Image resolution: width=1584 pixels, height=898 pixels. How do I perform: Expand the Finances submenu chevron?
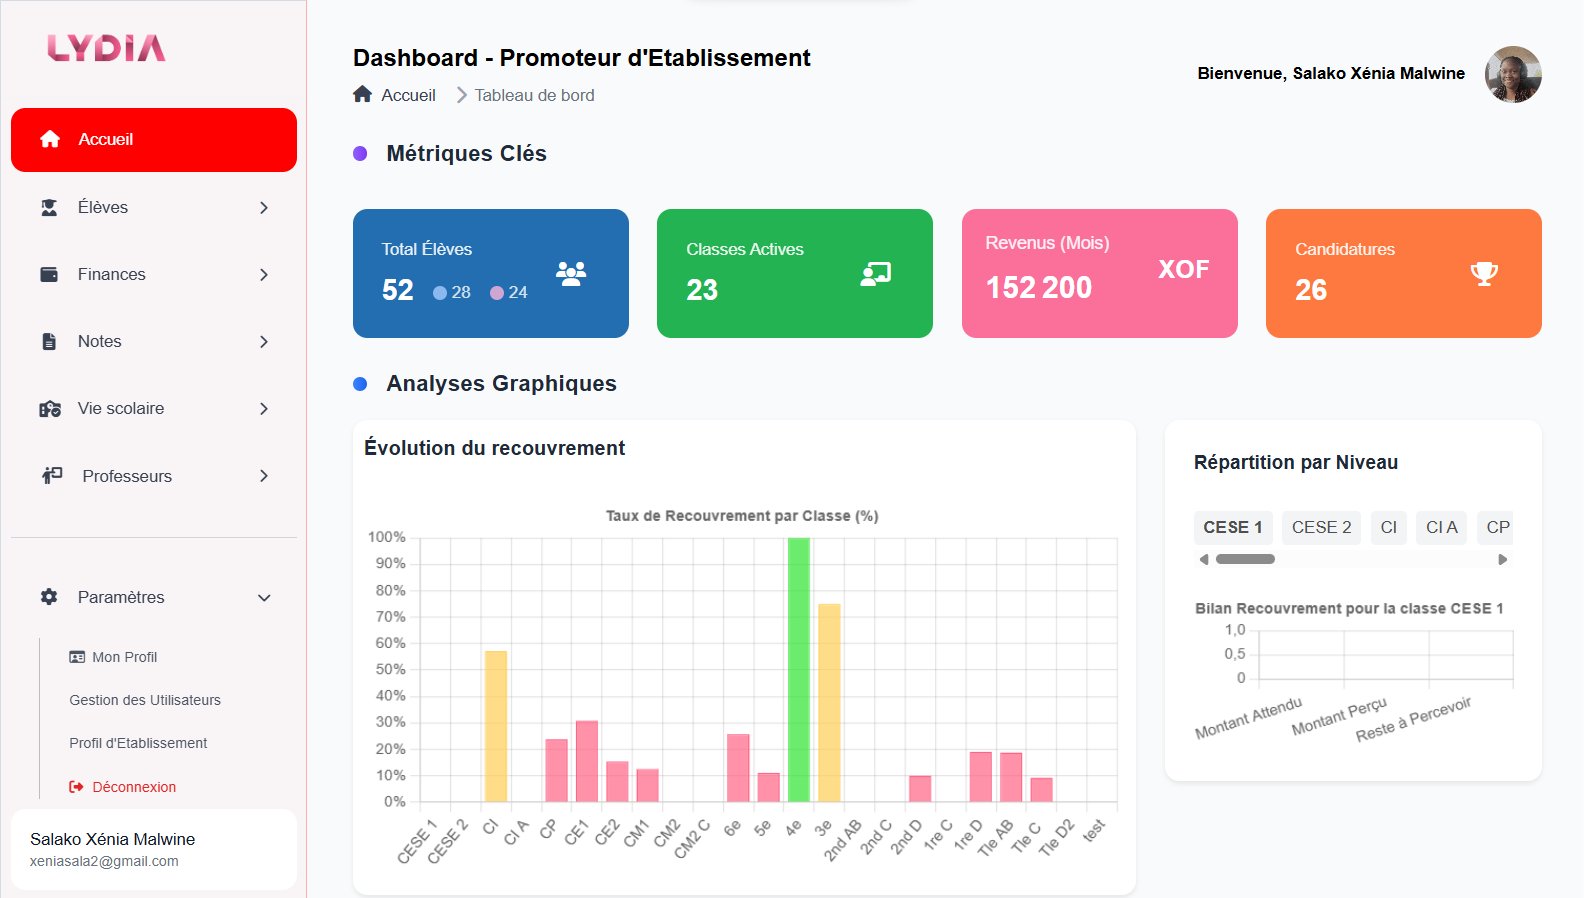264,275
